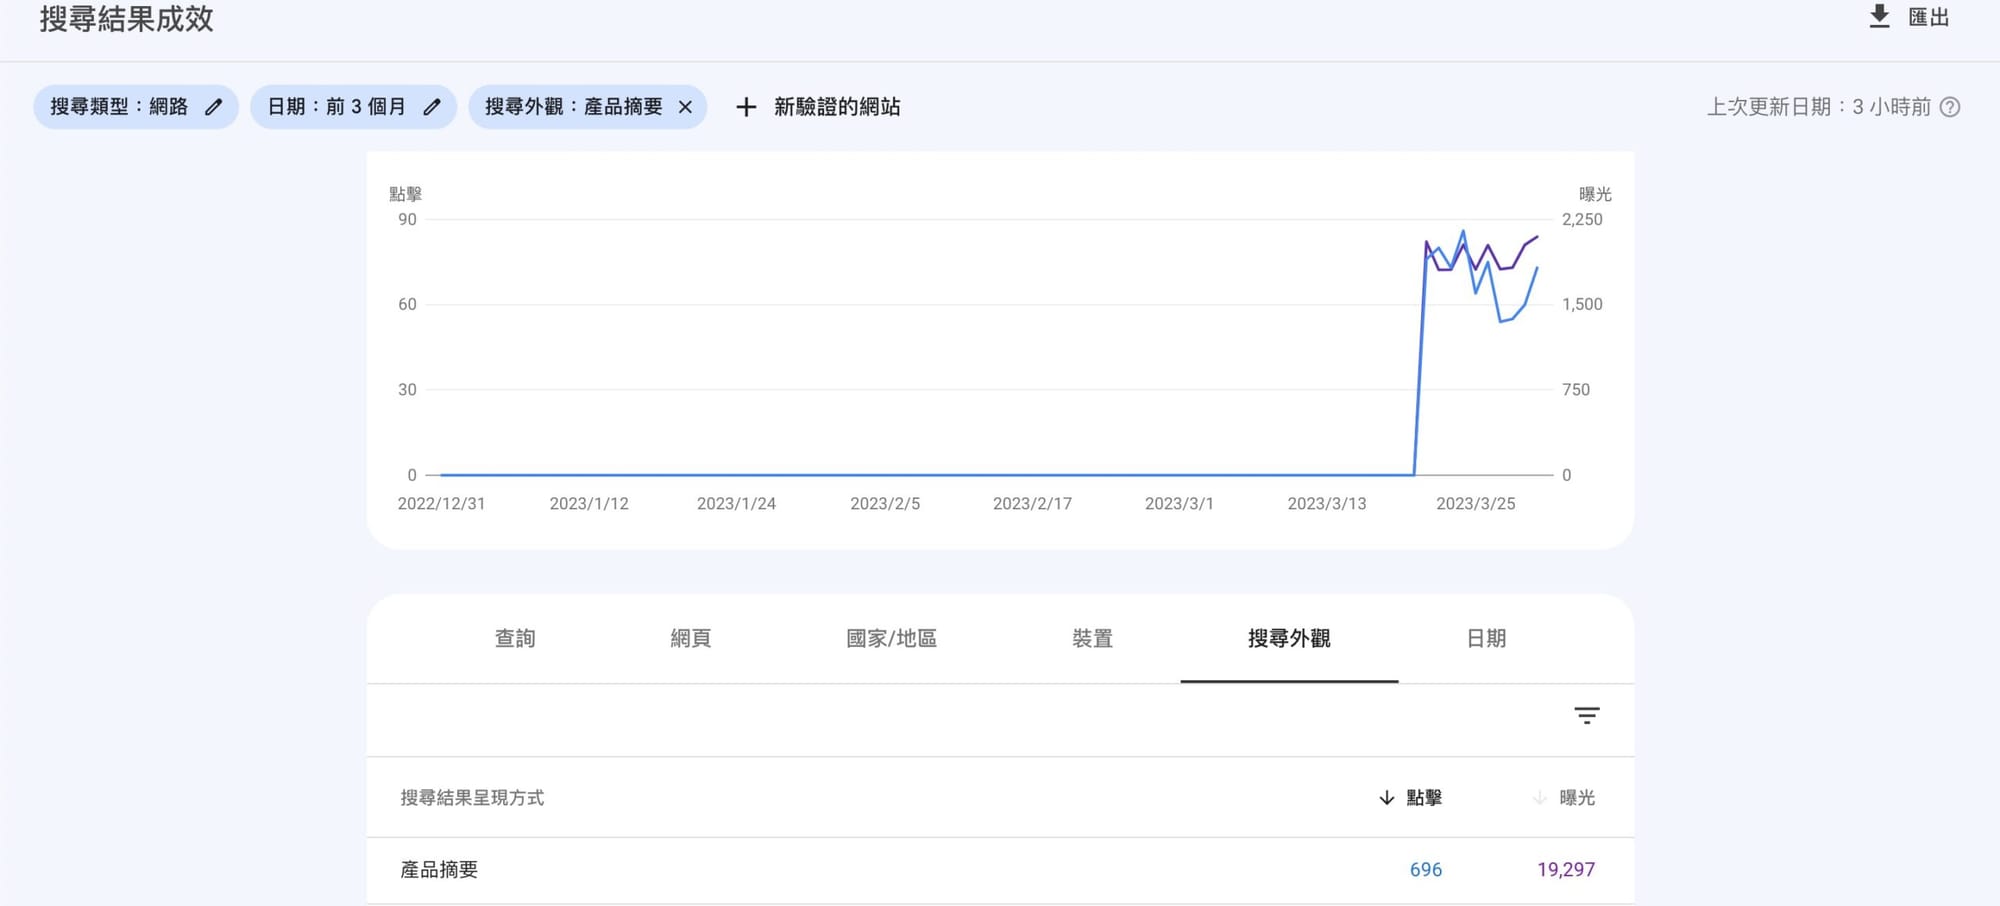
Task: Select the 搜尋外觀 tab
Action: click(x=1289, y=638)
